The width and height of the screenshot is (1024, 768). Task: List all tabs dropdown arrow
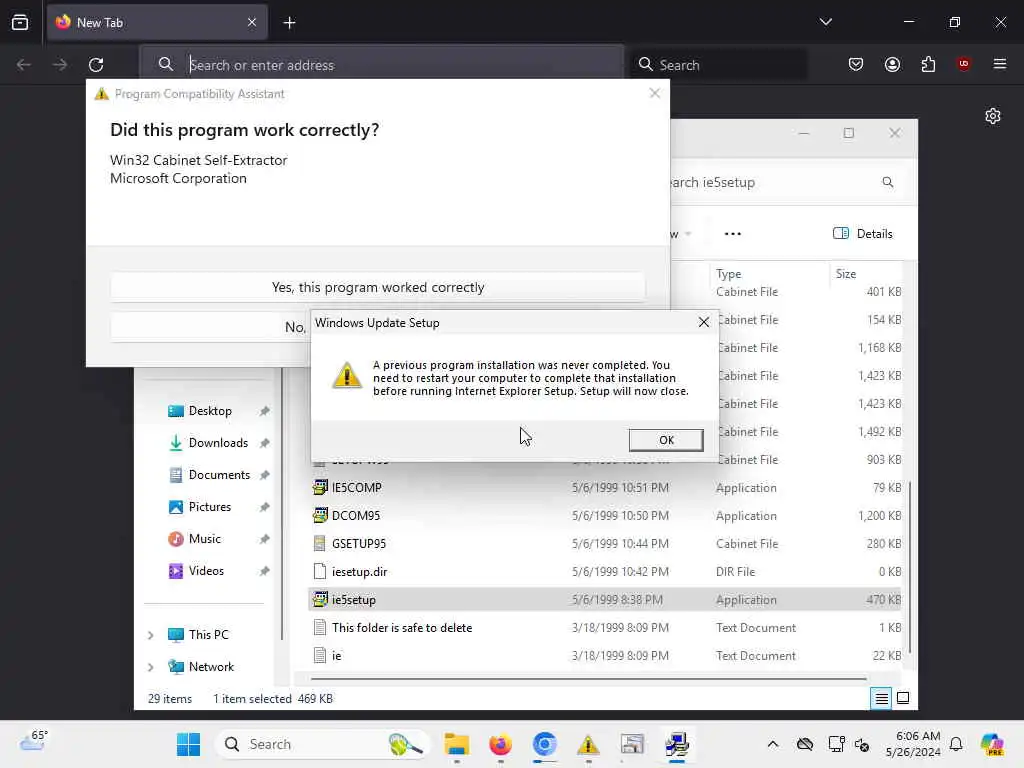click(x=825, y=22)
